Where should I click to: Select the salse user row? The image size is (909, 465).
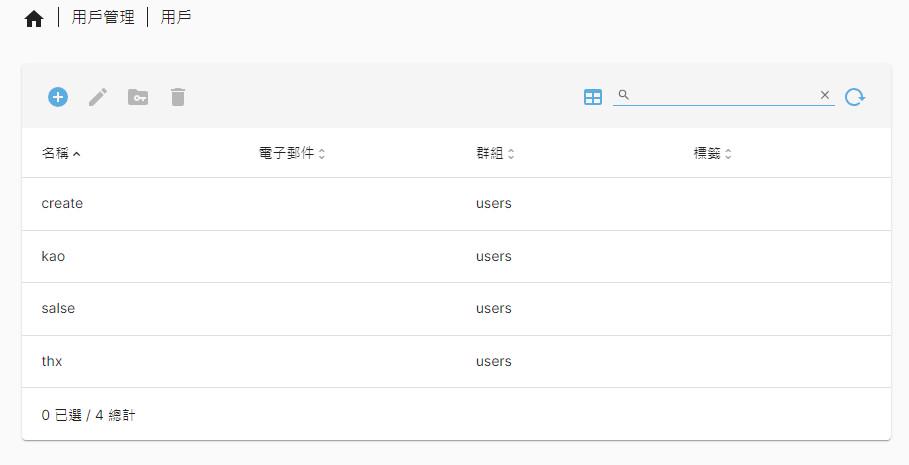456,309
